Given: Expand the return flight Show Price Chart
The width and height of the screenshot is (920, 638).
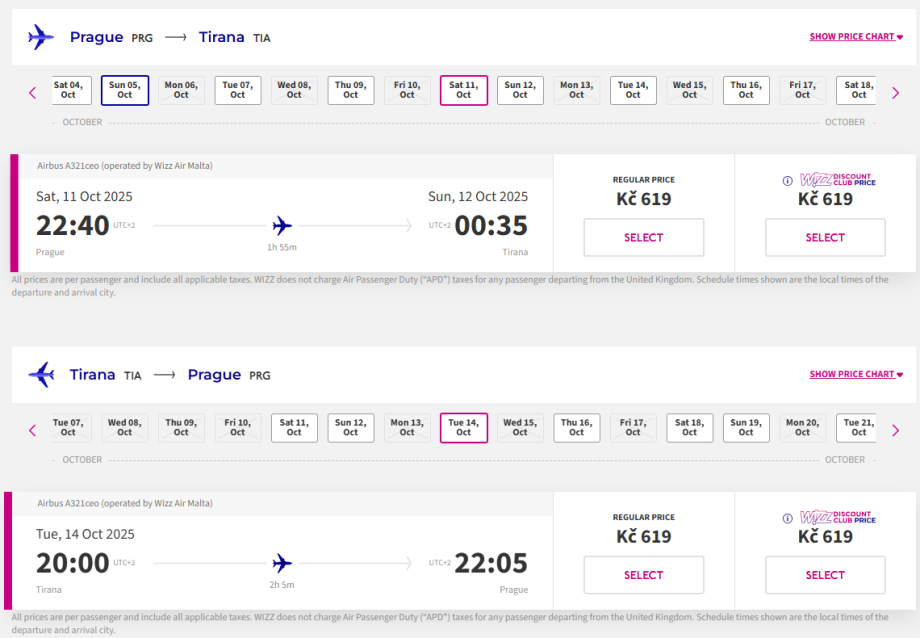Looking at the screenshot, I should click(856, 375).
